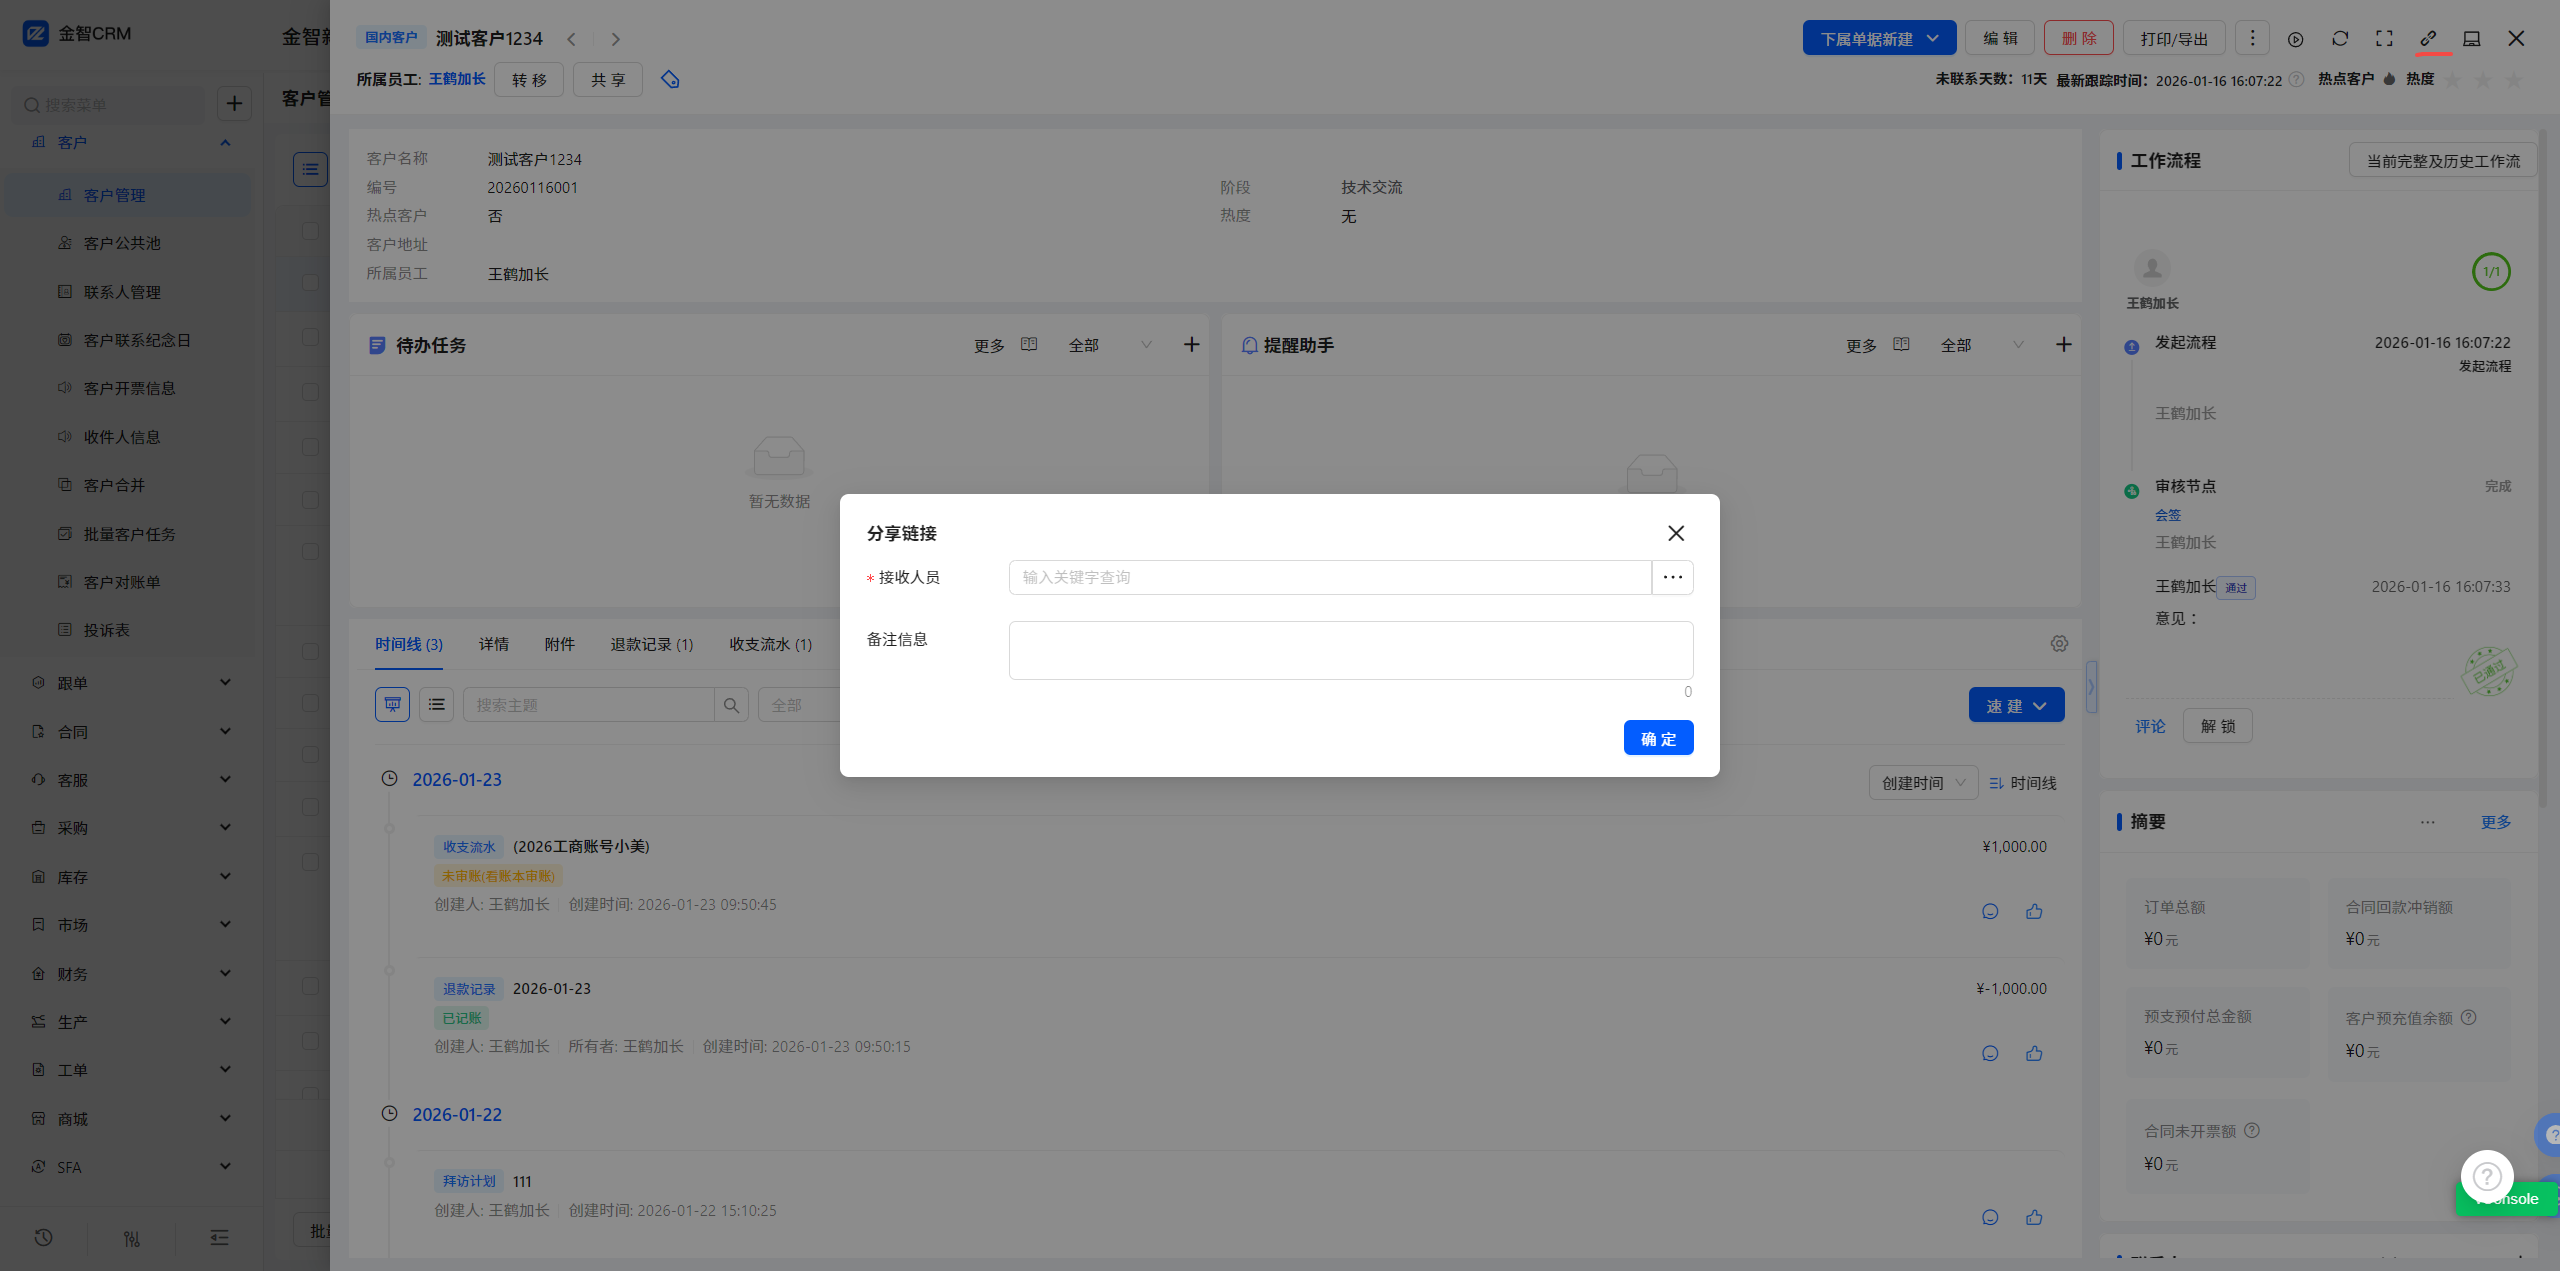Click timeline settings gear icon
2560x1271 pixels.
click(2059, 644)
